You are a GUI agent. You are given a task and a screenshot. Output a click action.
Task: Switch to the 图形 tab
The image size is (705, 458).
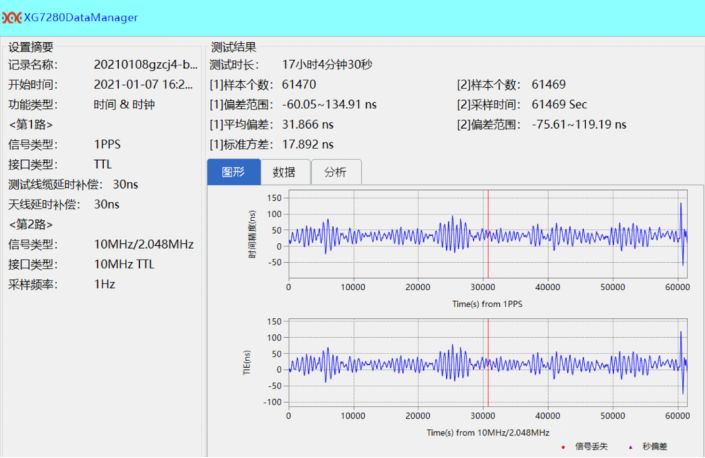tap(232, 172)
